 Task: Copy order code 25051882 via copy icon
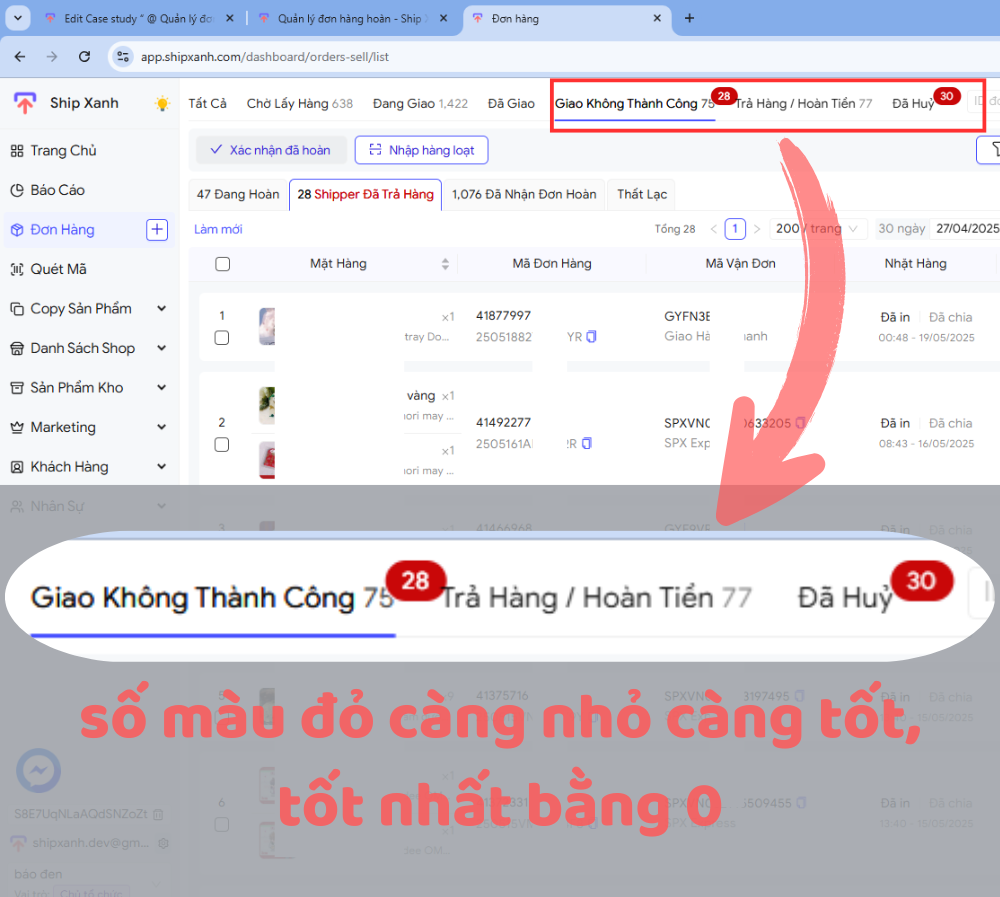[591, 337]
